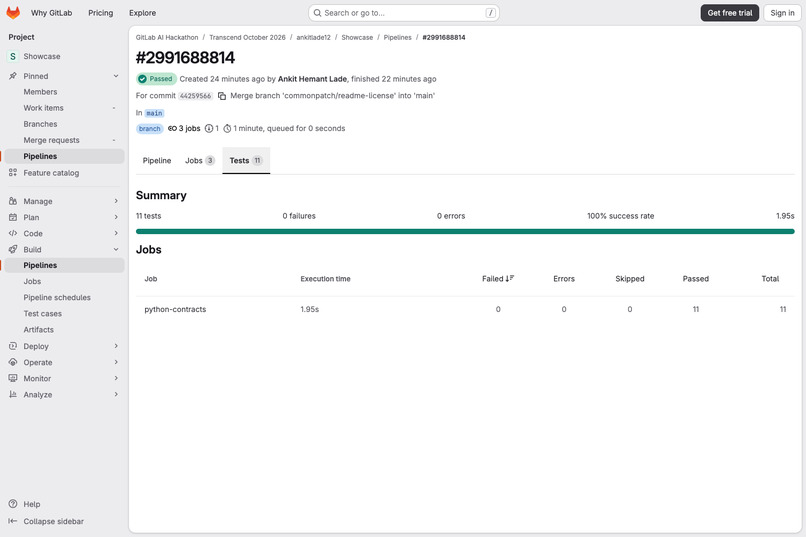
Task: Open the Why GitLab menu
Action: click(x=51, y=13)
